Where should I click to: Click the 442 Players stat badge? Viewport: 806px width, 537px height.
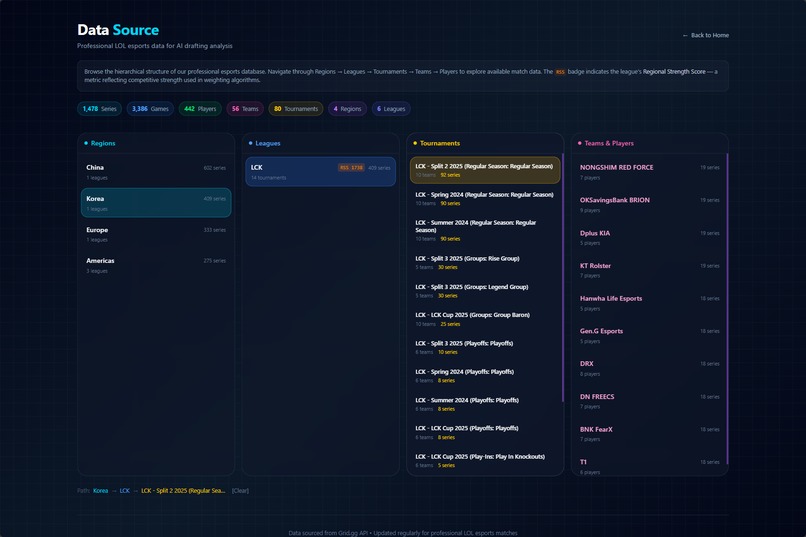coord(200,109)
